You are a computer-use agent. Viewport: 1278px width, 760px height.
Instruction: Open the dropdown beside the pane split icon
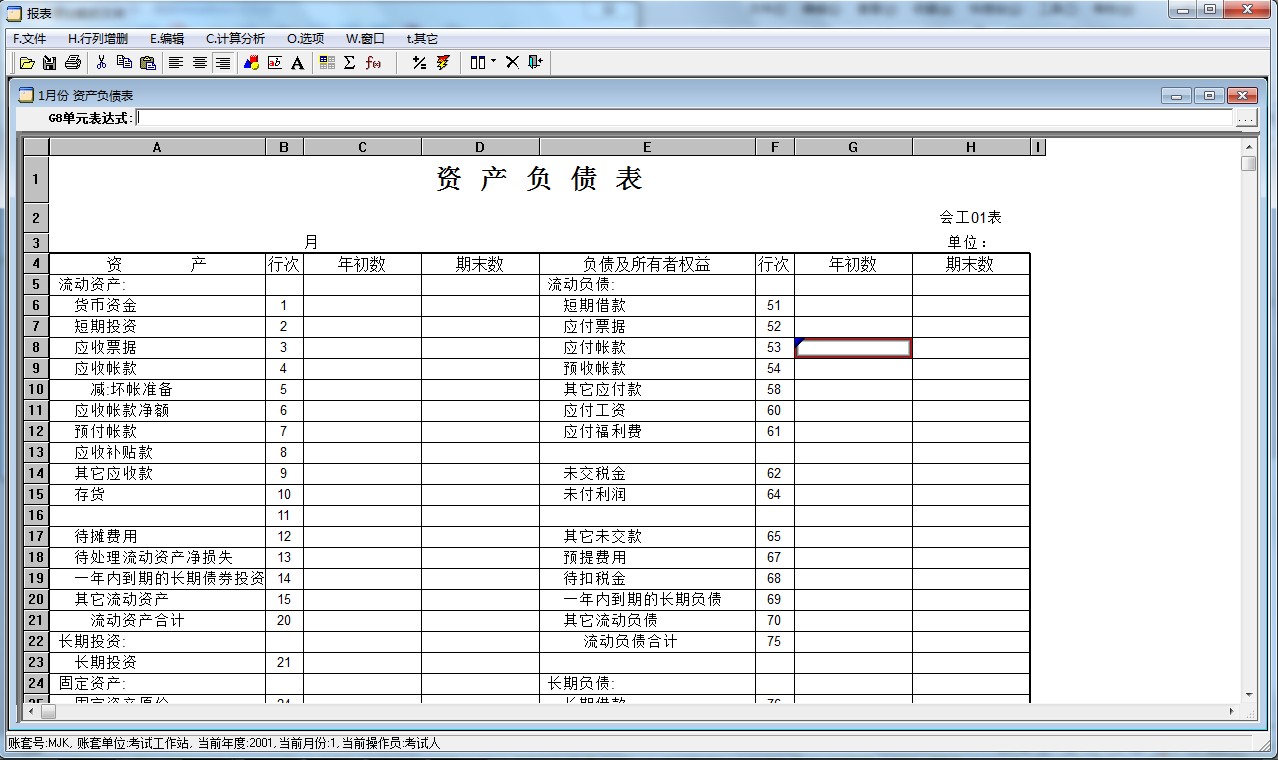coord(493,62)
